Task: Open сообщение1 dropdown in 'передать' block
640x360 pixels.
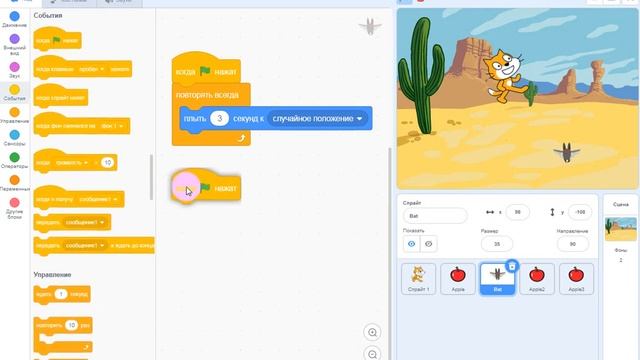Action: click(x=84, y=222)
